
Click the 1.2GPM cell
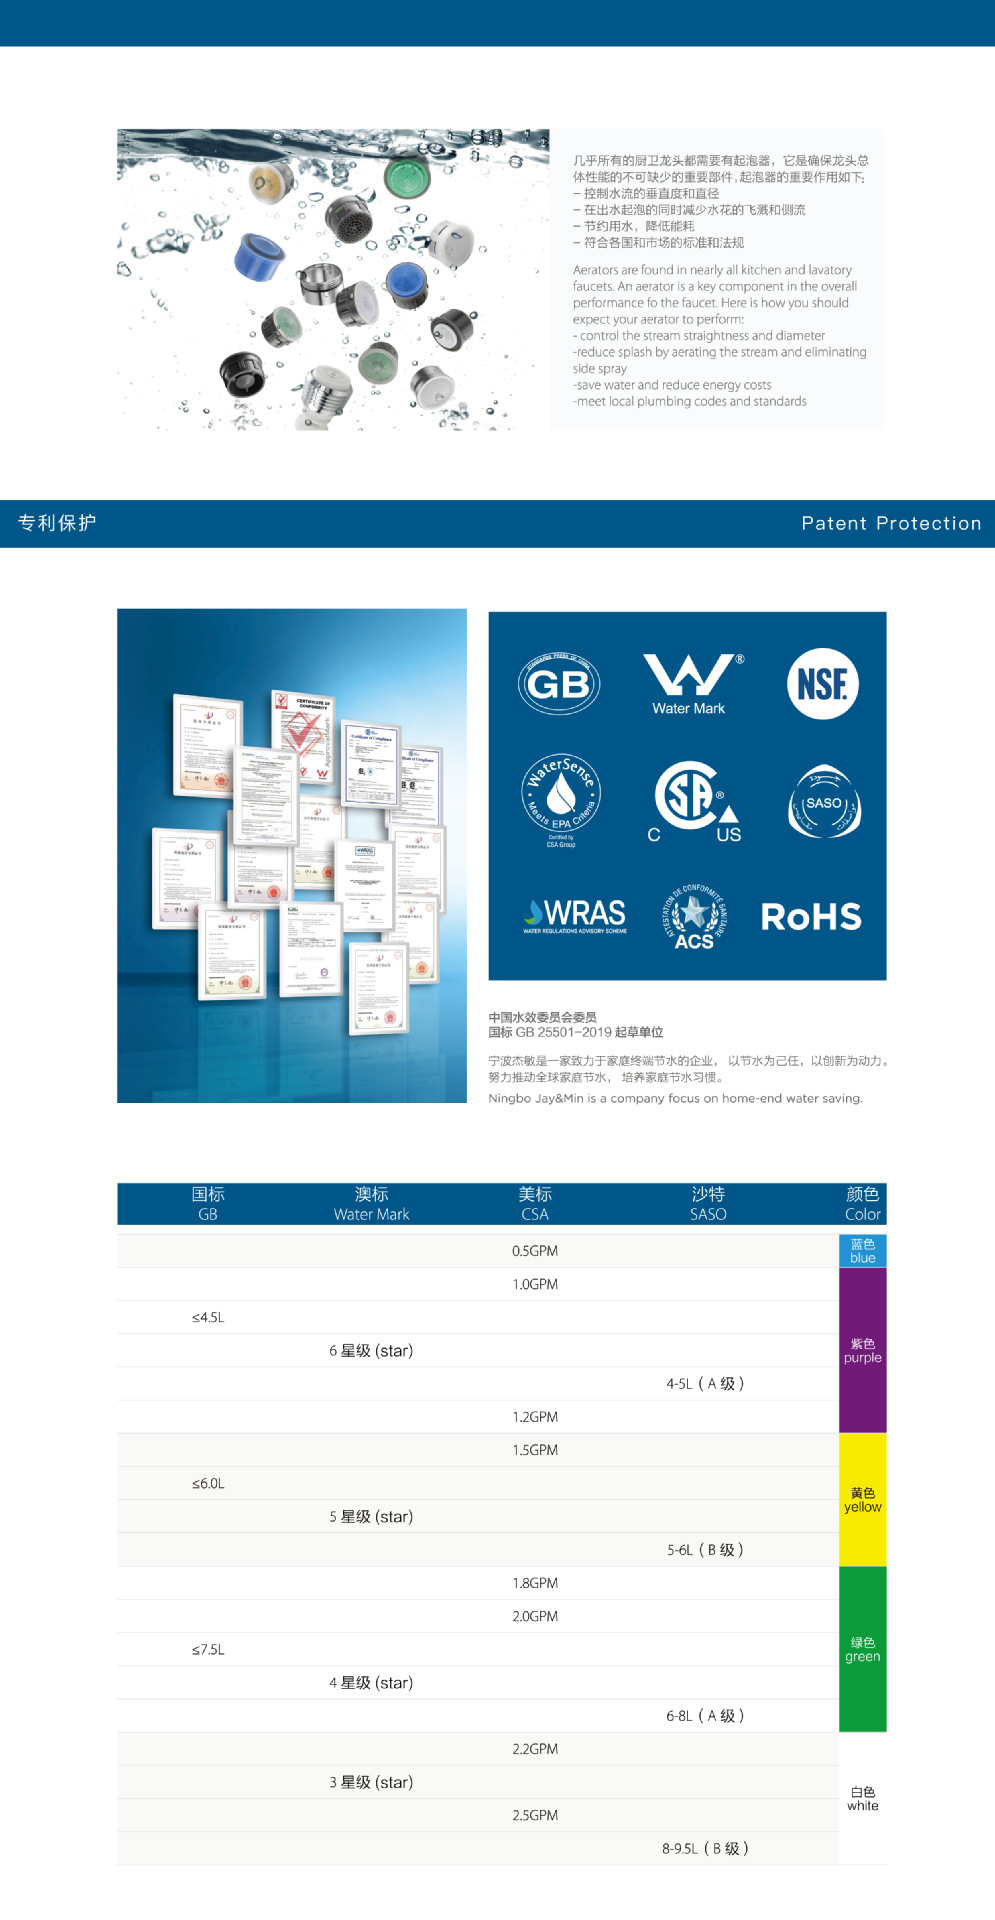535,1417
